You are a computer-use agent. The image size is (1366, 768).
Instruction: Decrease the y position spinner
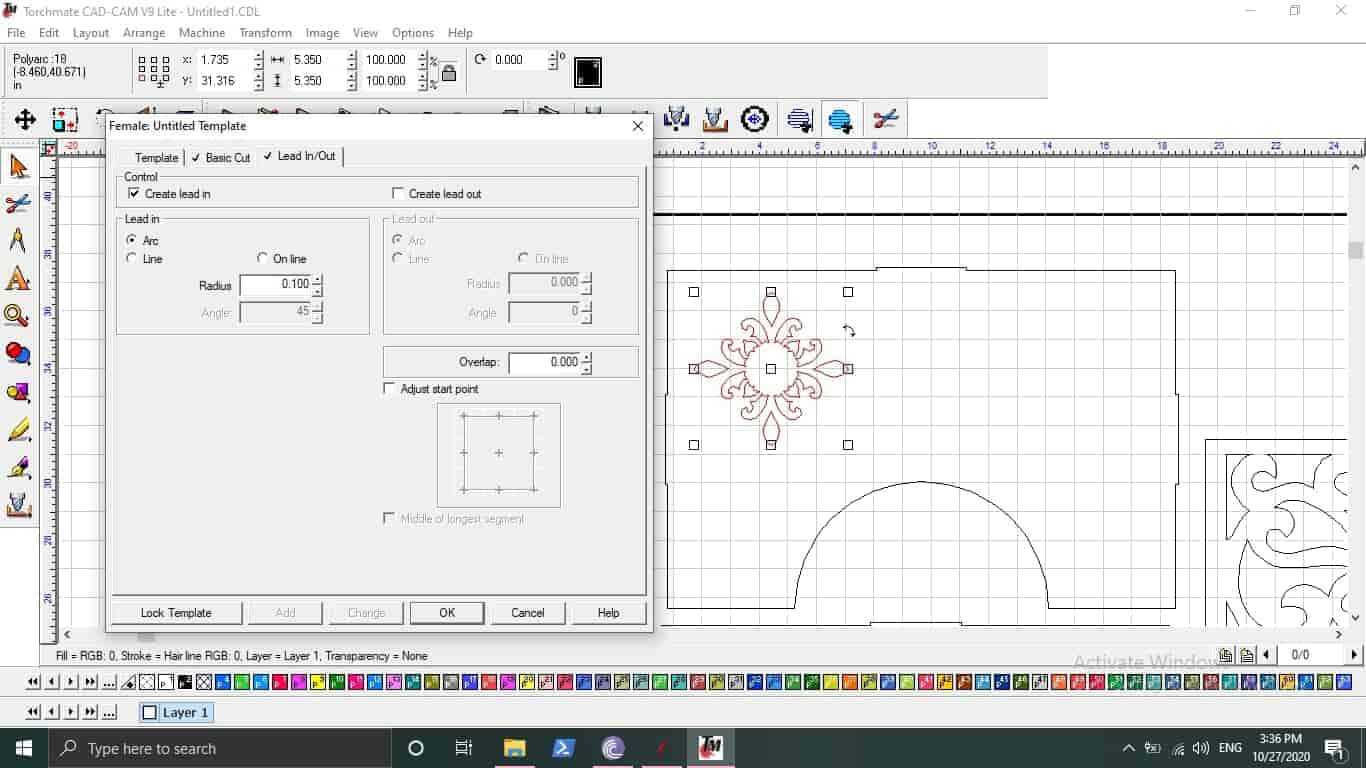pyautogui.click(x=259, y=86)
